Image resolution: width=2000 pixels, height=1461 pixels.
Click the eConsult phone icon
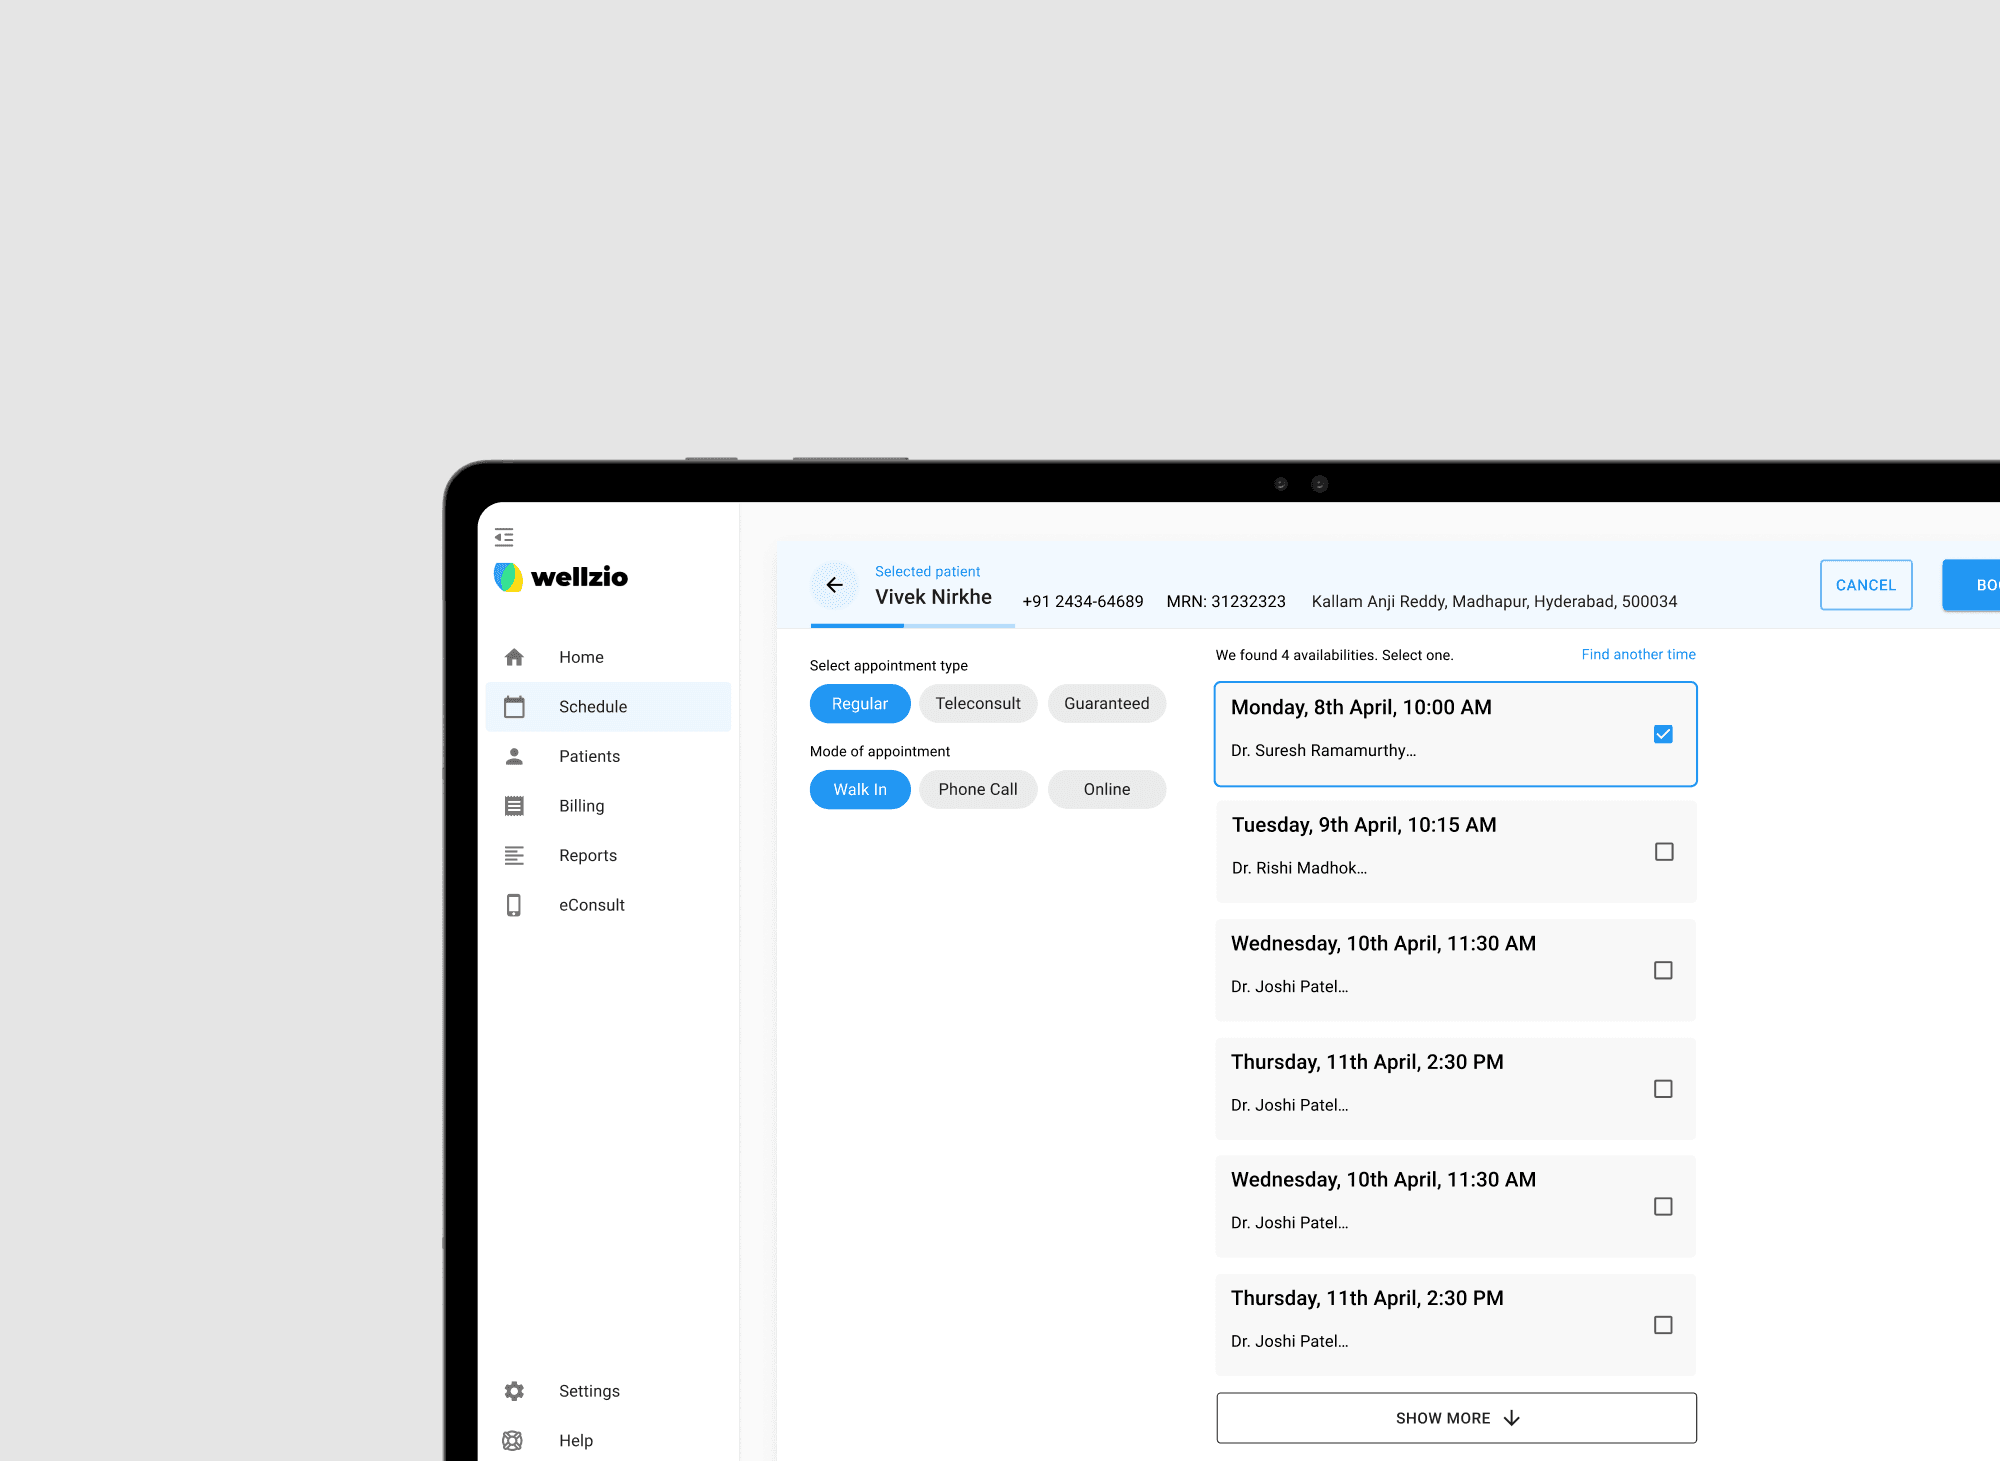tap(514, 905)
